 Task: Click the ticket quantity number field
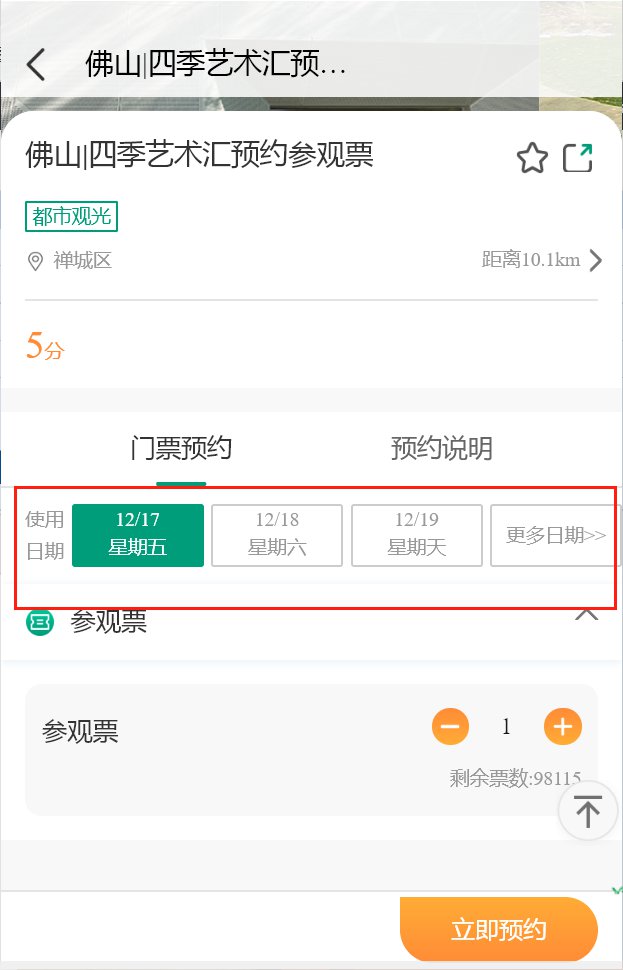[506, 726]
